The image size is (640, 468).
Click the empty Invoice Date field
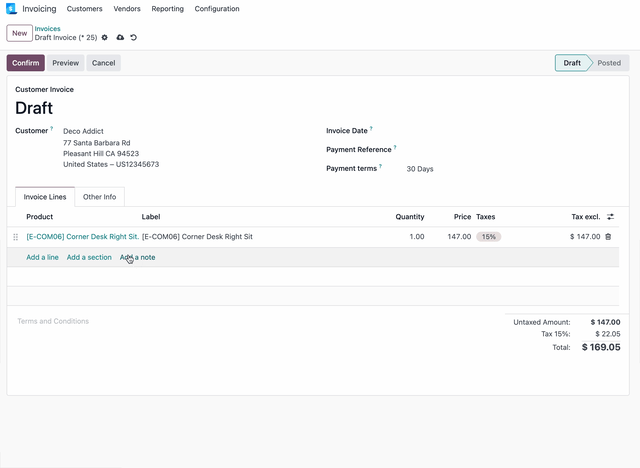pyautogui.click(x=512, y=131)
